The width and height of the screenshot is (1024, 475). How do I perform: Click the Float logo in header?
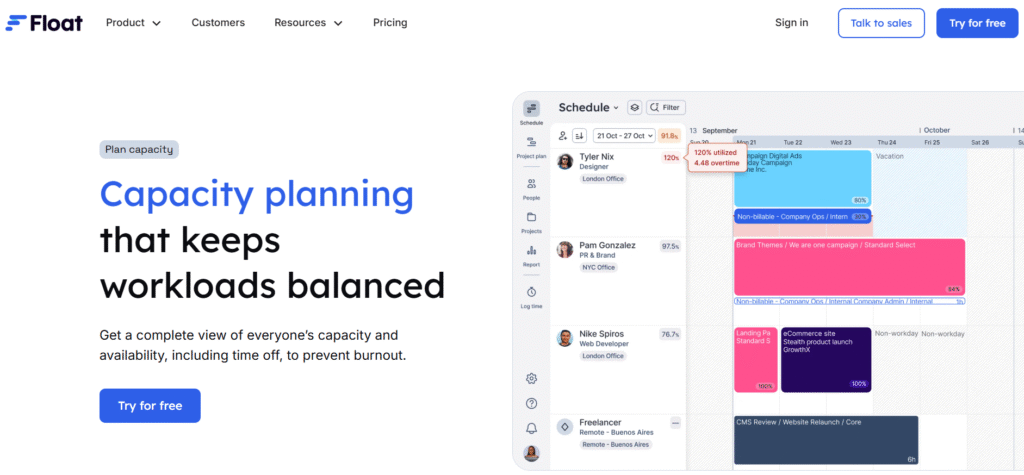(x=44, y=23)
